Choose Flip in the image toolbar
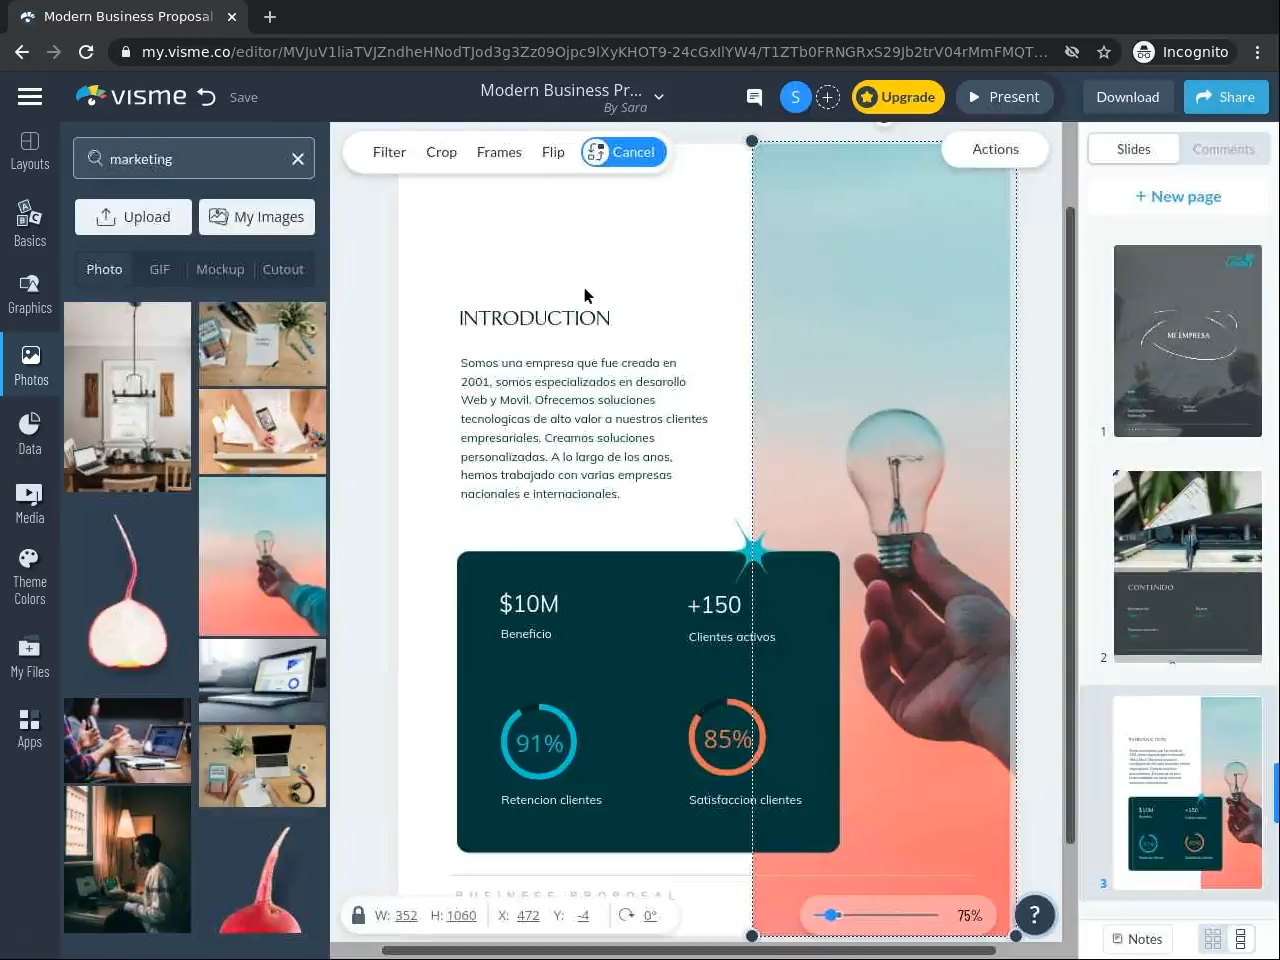The image size is (1280, 960). tap(553, 152)
